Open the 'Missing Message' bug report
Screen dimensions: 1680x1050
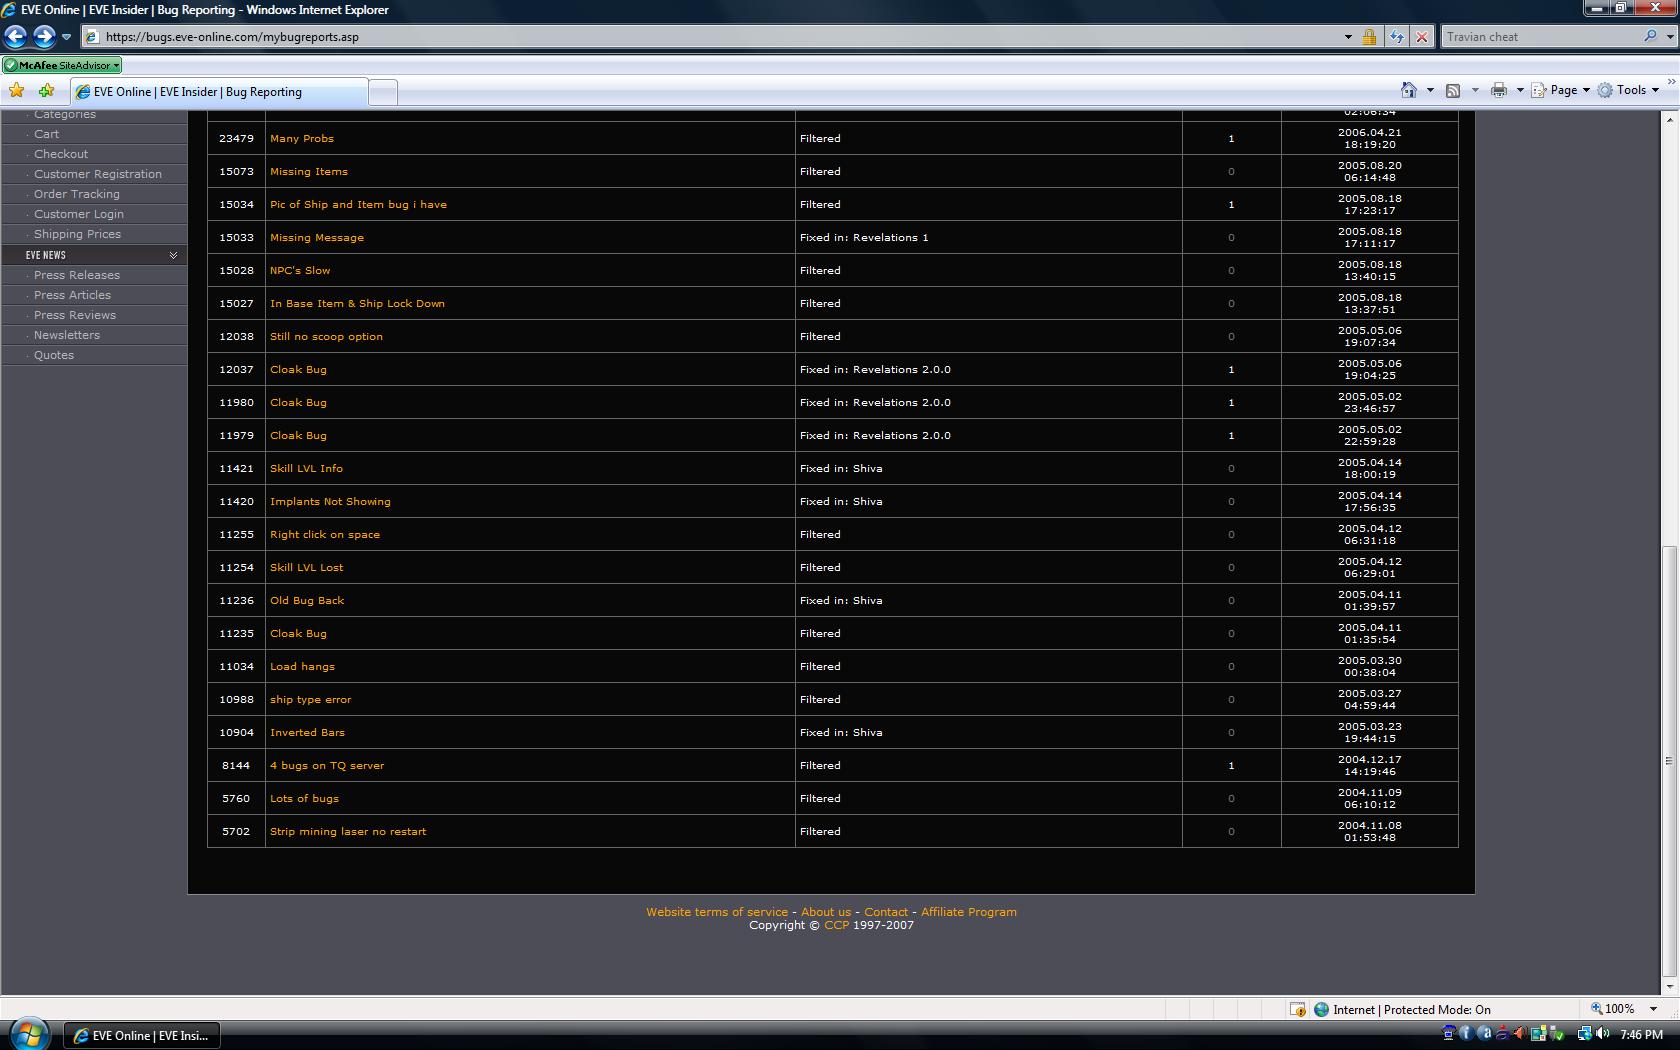coord(317,237)
